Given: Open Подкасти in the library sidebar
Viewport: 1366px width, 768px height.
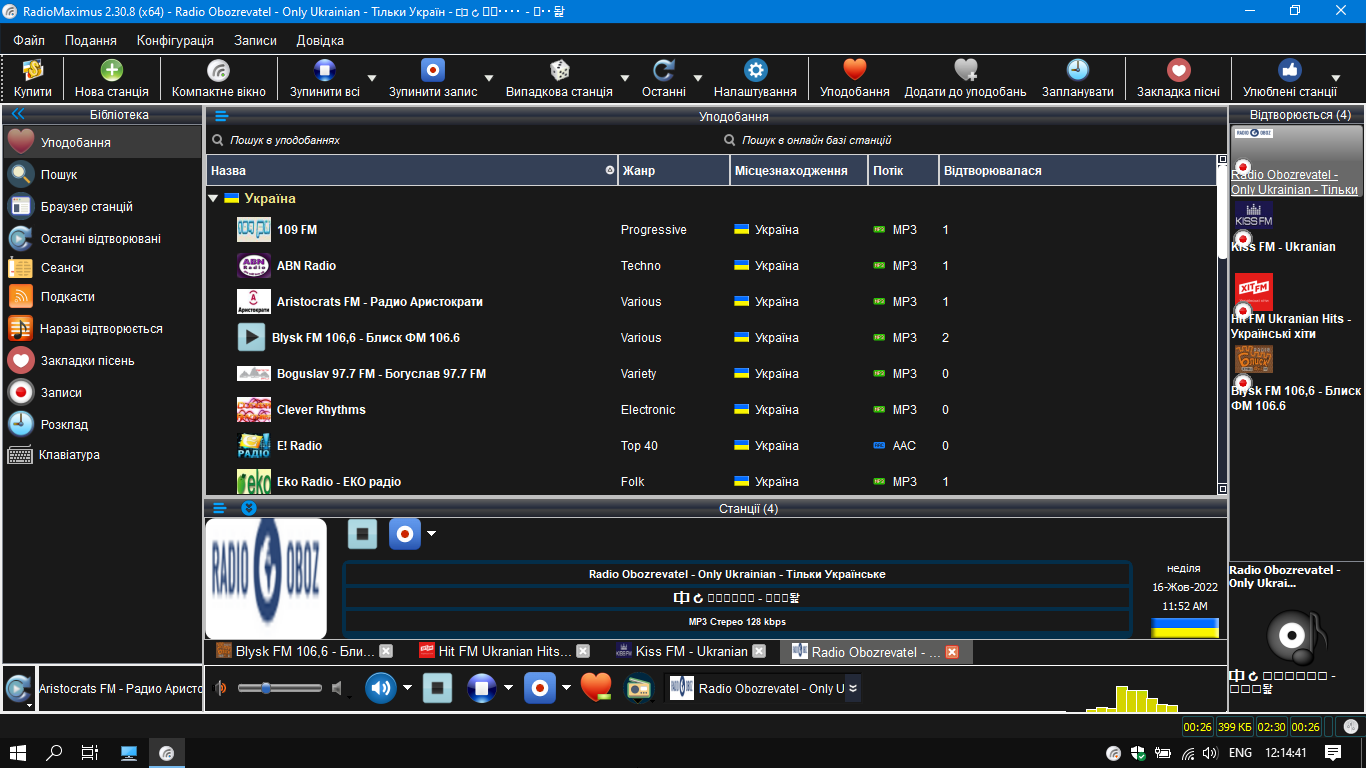Looking at the screenshot, I should click(x=102, y=297).
